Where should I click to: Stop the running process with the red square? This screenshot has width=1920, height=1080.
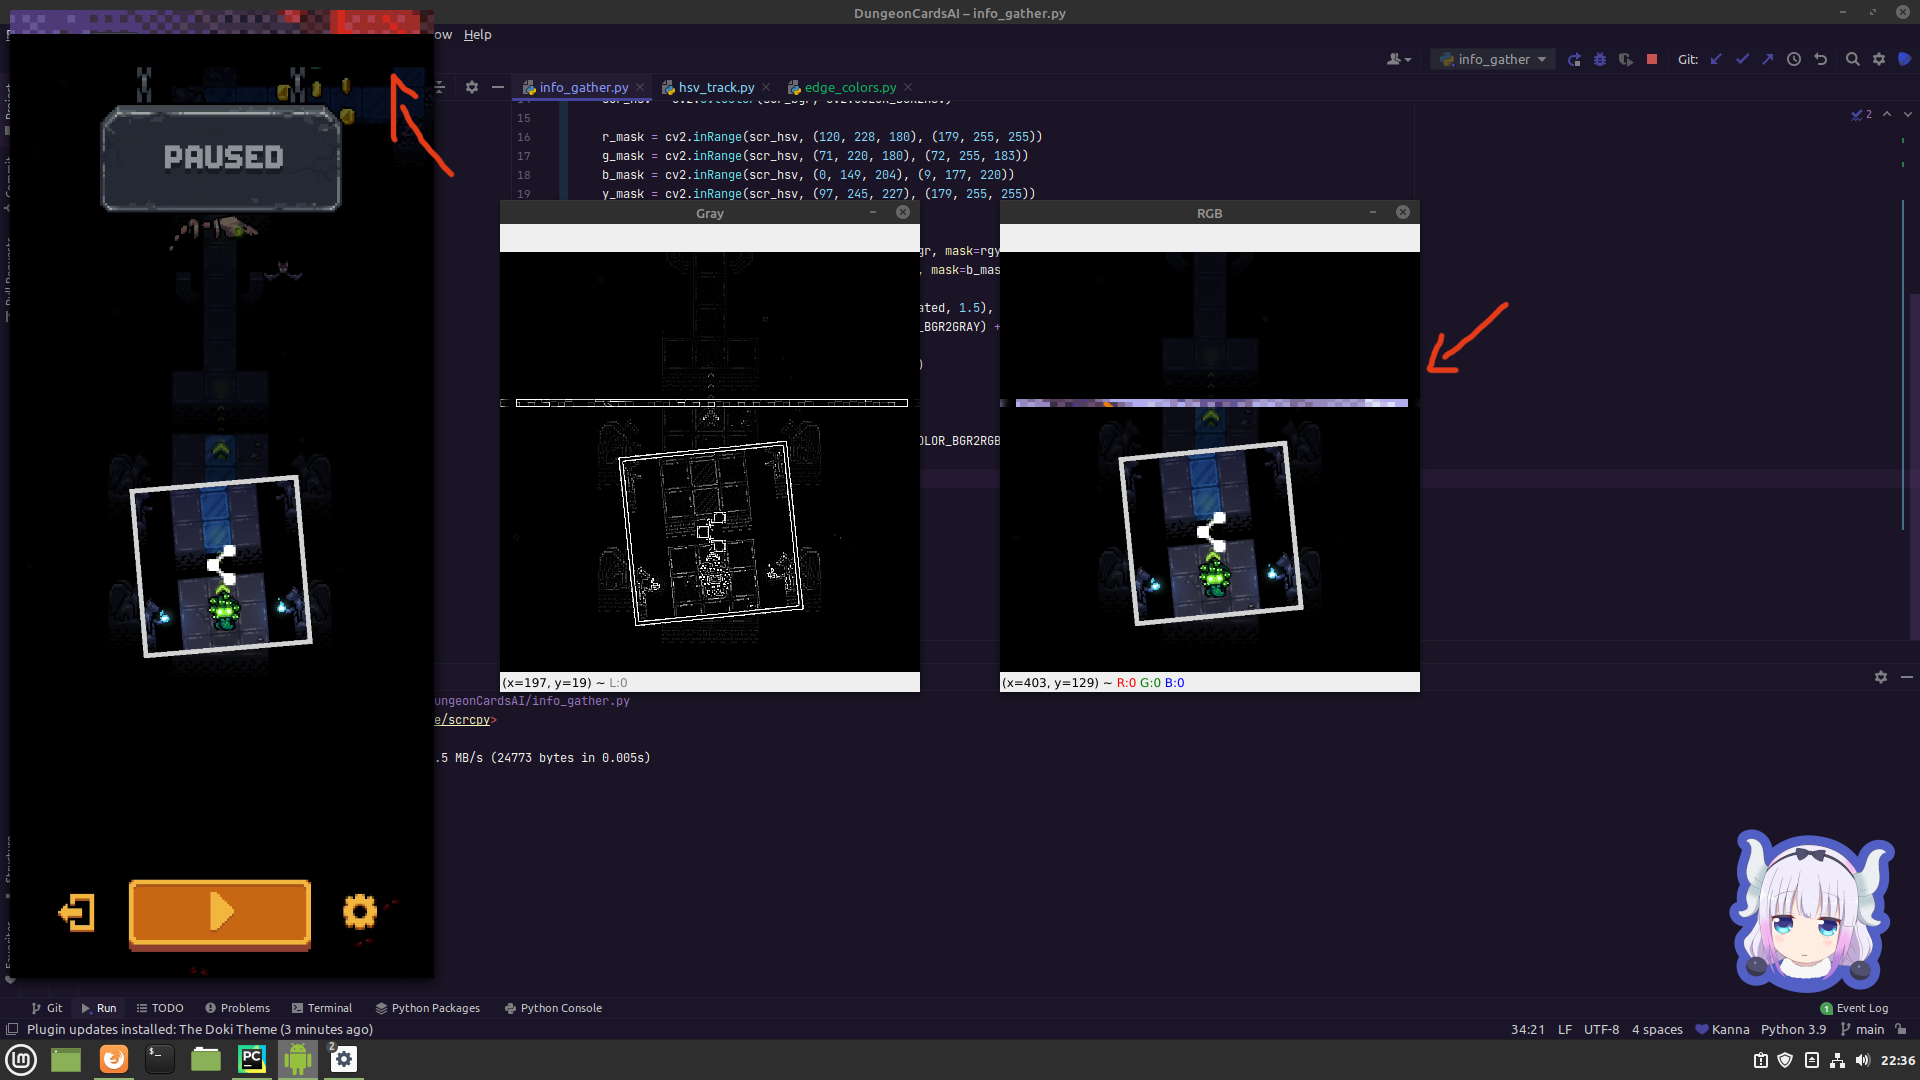pos(1651,59)
